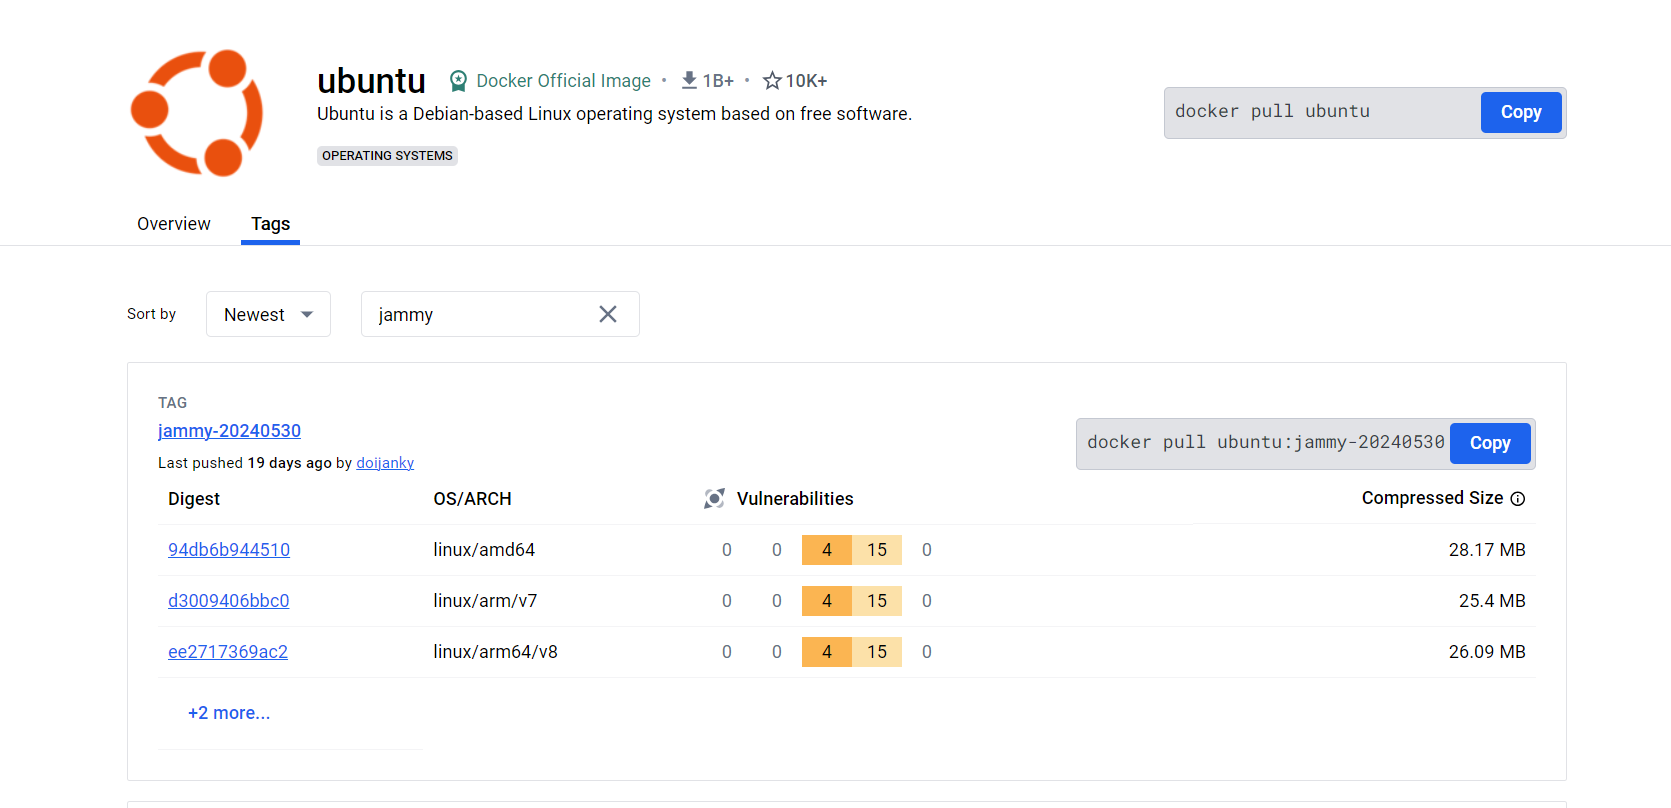Click the 26.09 MB size value
This screenshot has height=808, width=1671.
point(1487,652)
